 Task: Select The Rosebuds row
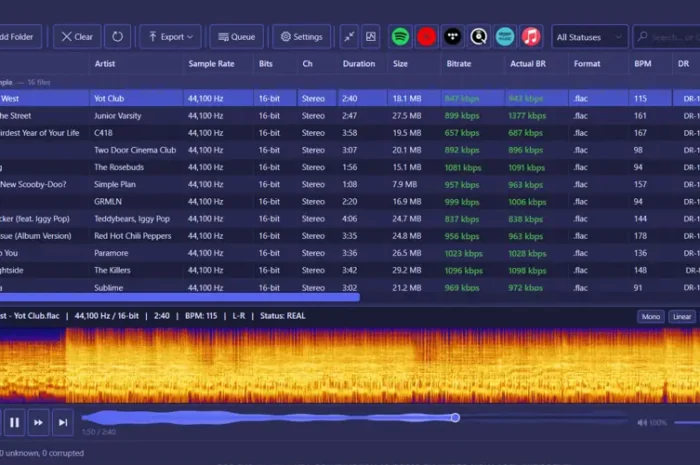tap(350, 167)
